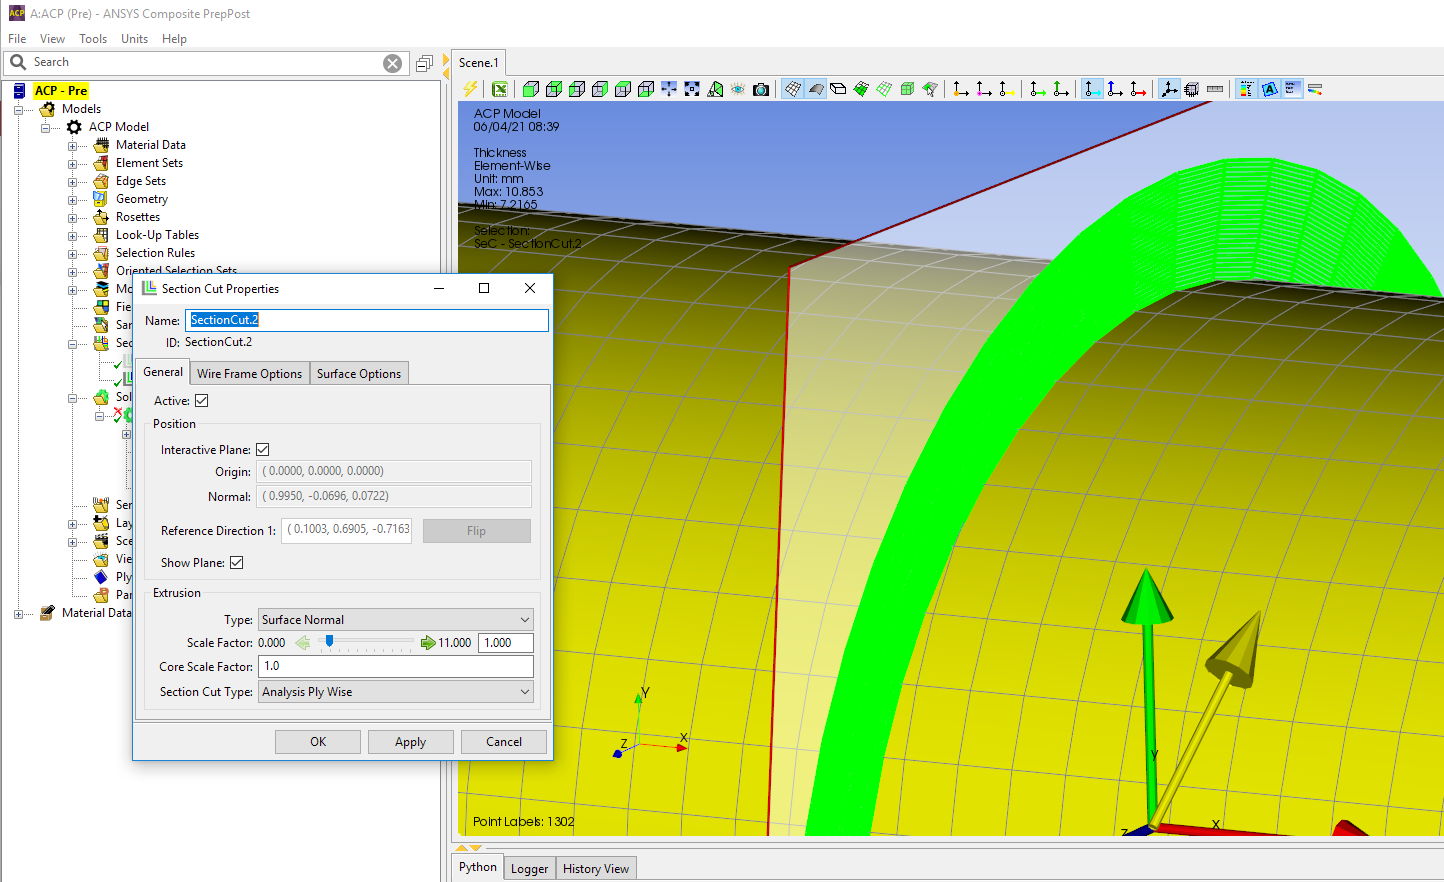Toggle the Interactive Plane checkbox
This screenshot has height=882, width=1444.
pyautogui.click(x=263, y=450)
